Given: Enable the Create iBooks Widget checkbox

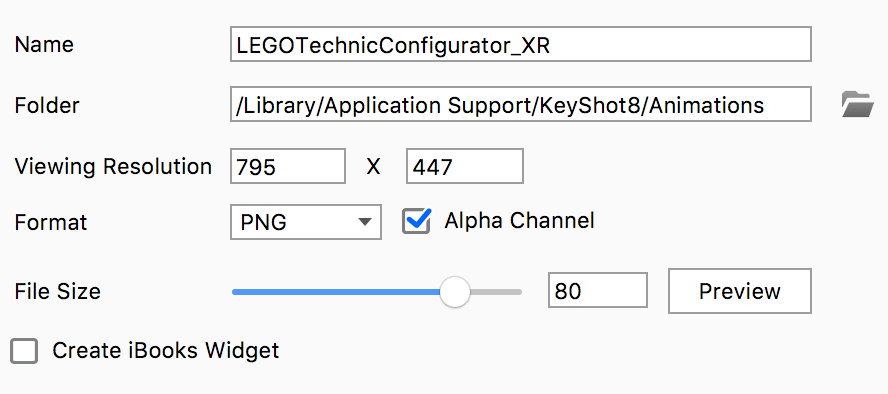Looking at the screenshot, I should 24,351.
